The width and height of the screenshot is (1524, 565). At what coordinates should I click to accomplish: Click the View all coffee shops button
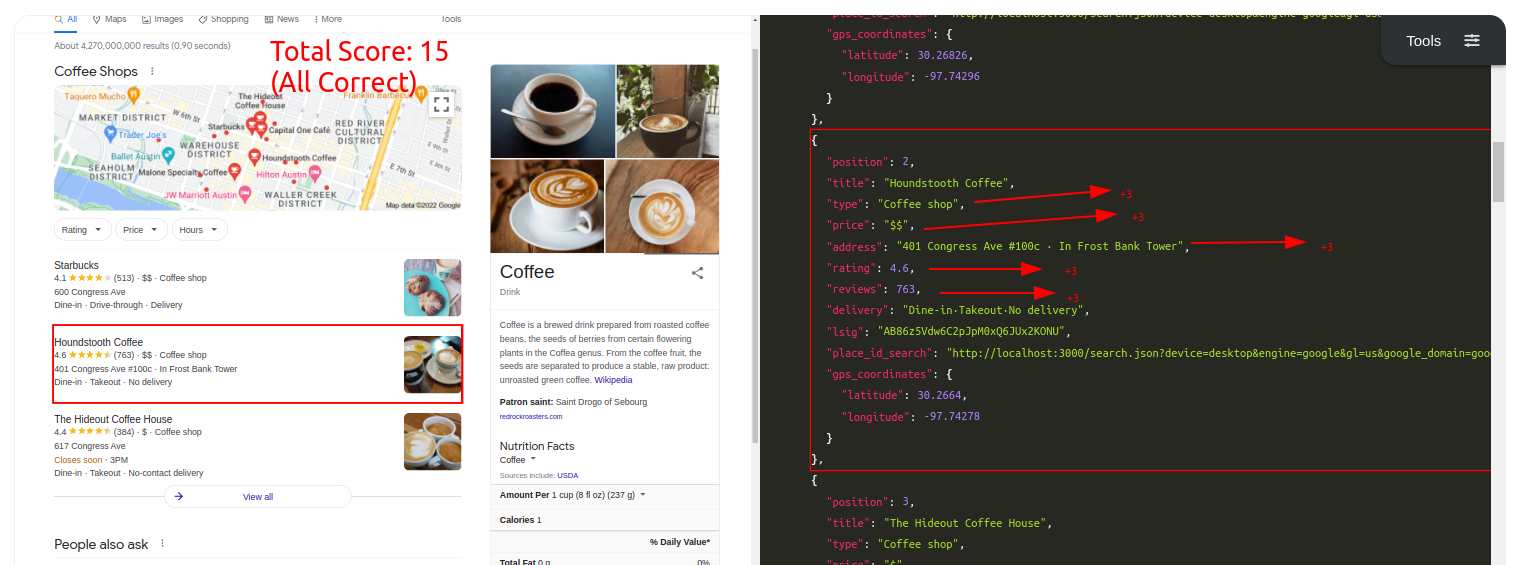[257, 496]
